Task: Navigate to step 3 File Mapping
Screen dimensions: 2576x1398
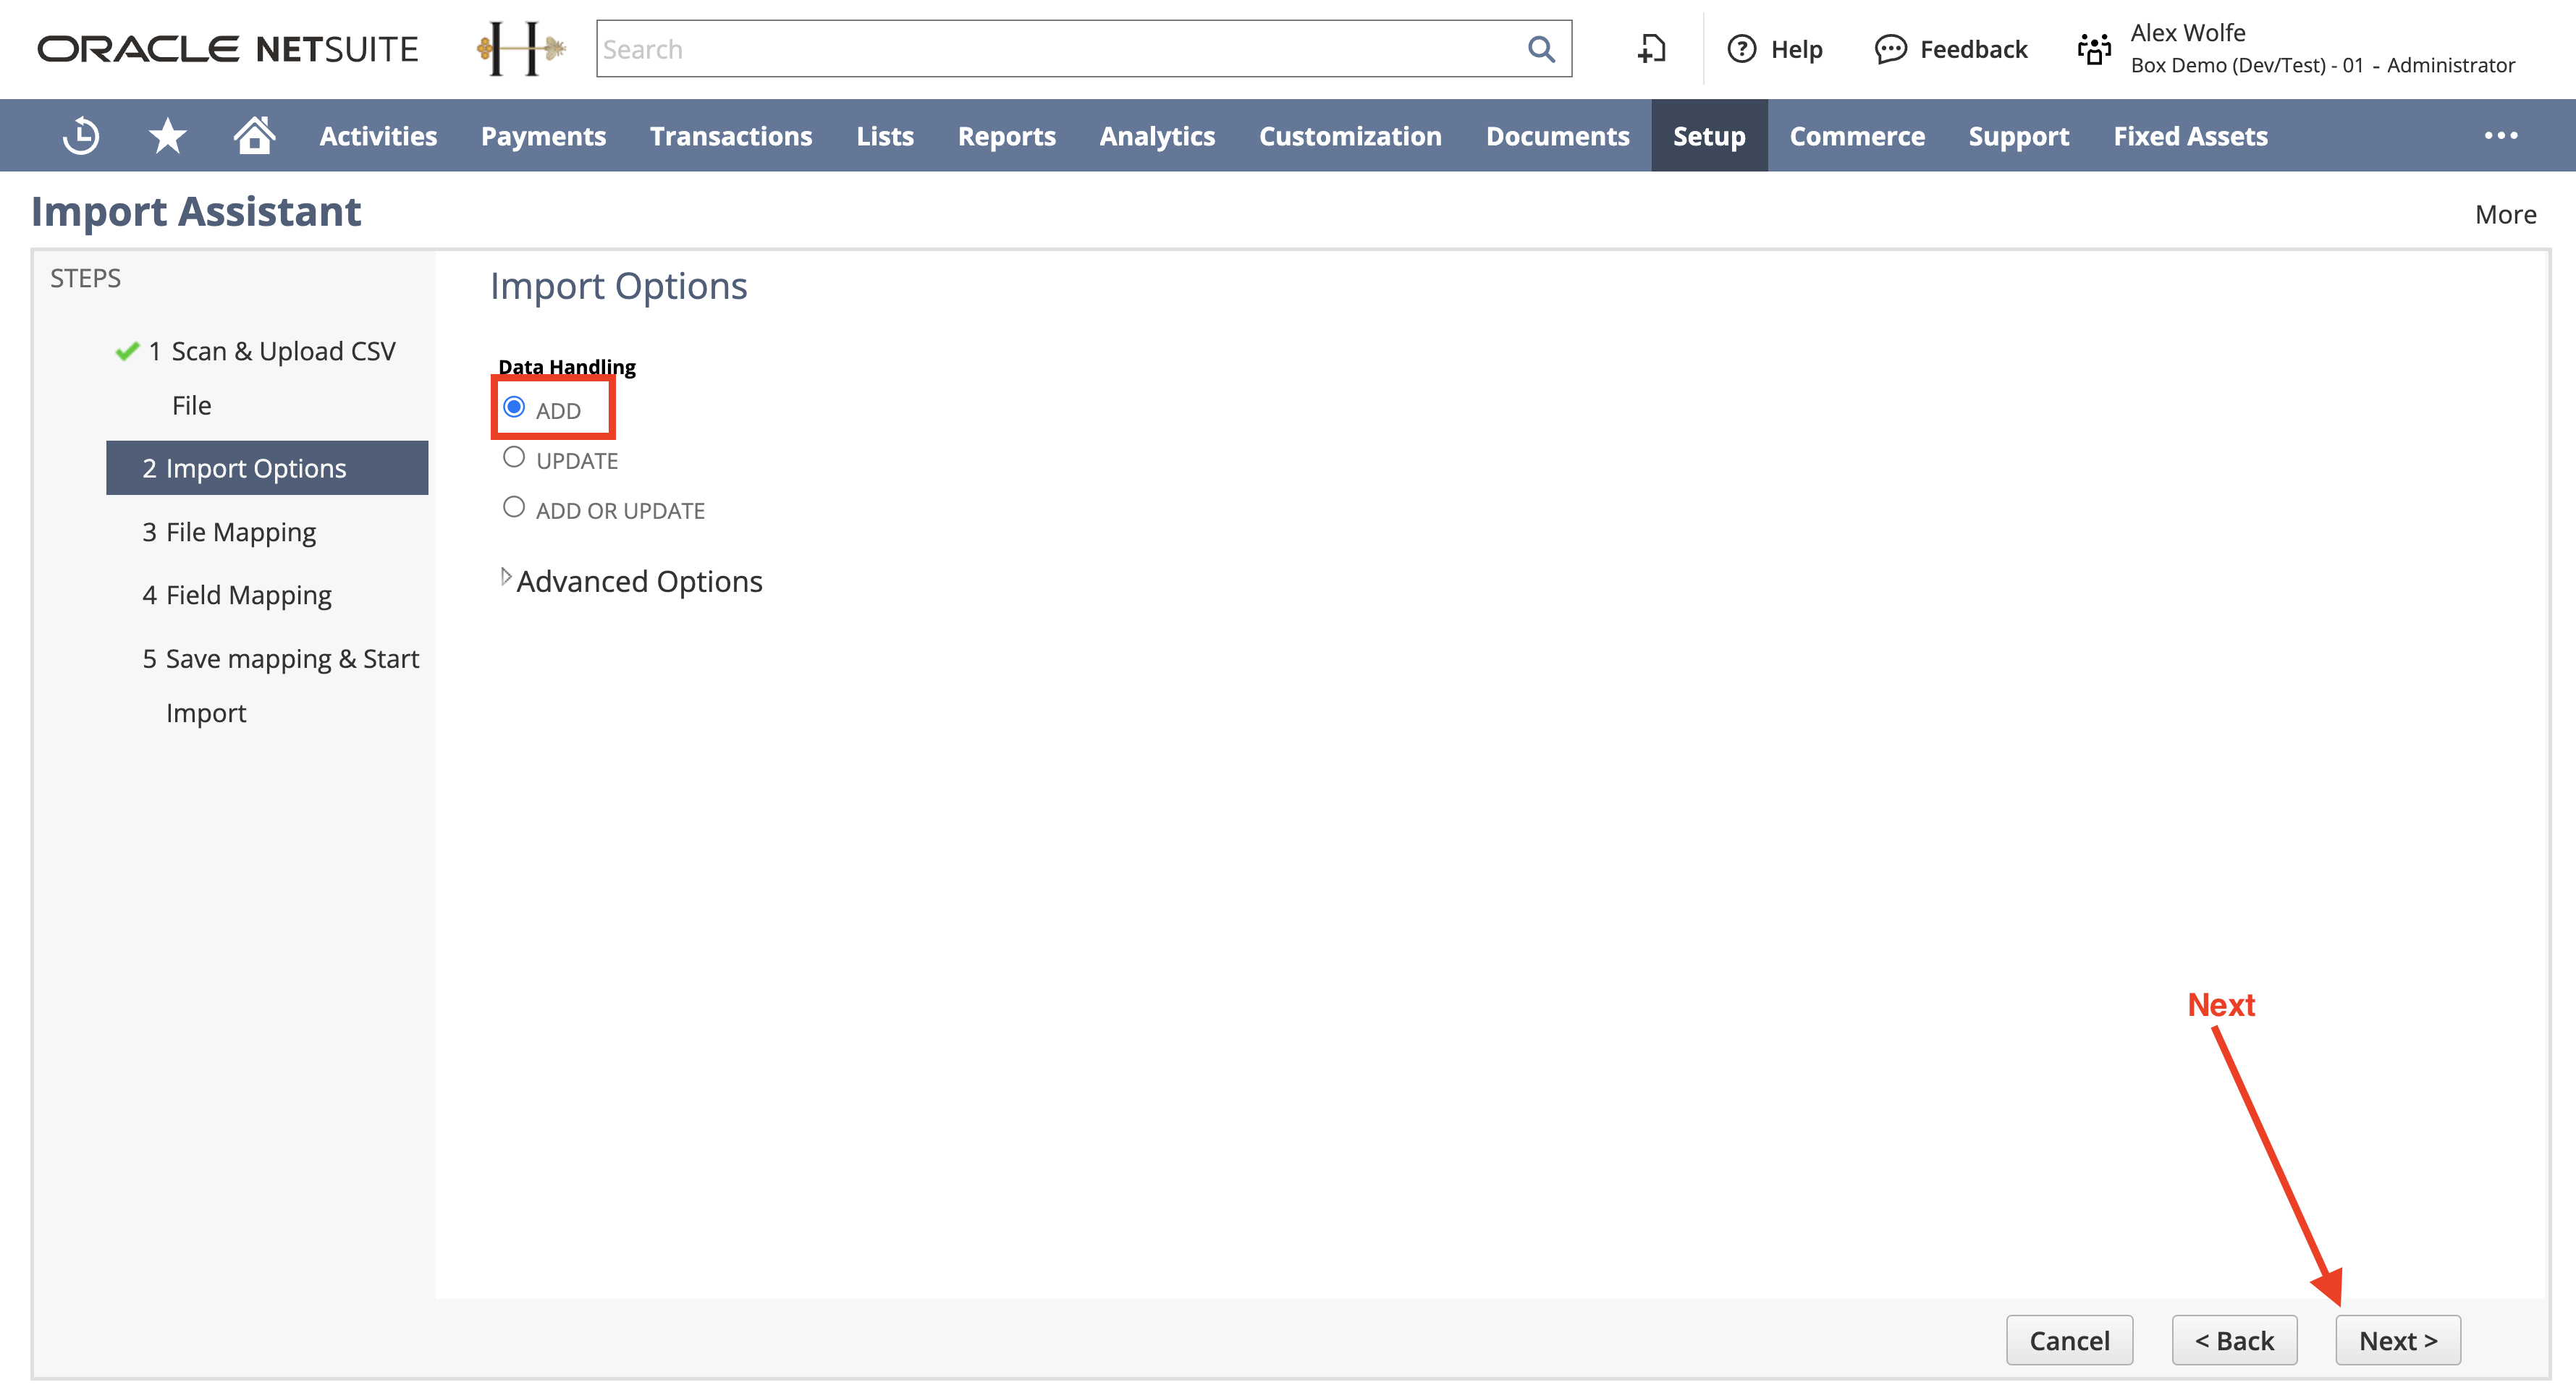Action: [x=242, y=530]
